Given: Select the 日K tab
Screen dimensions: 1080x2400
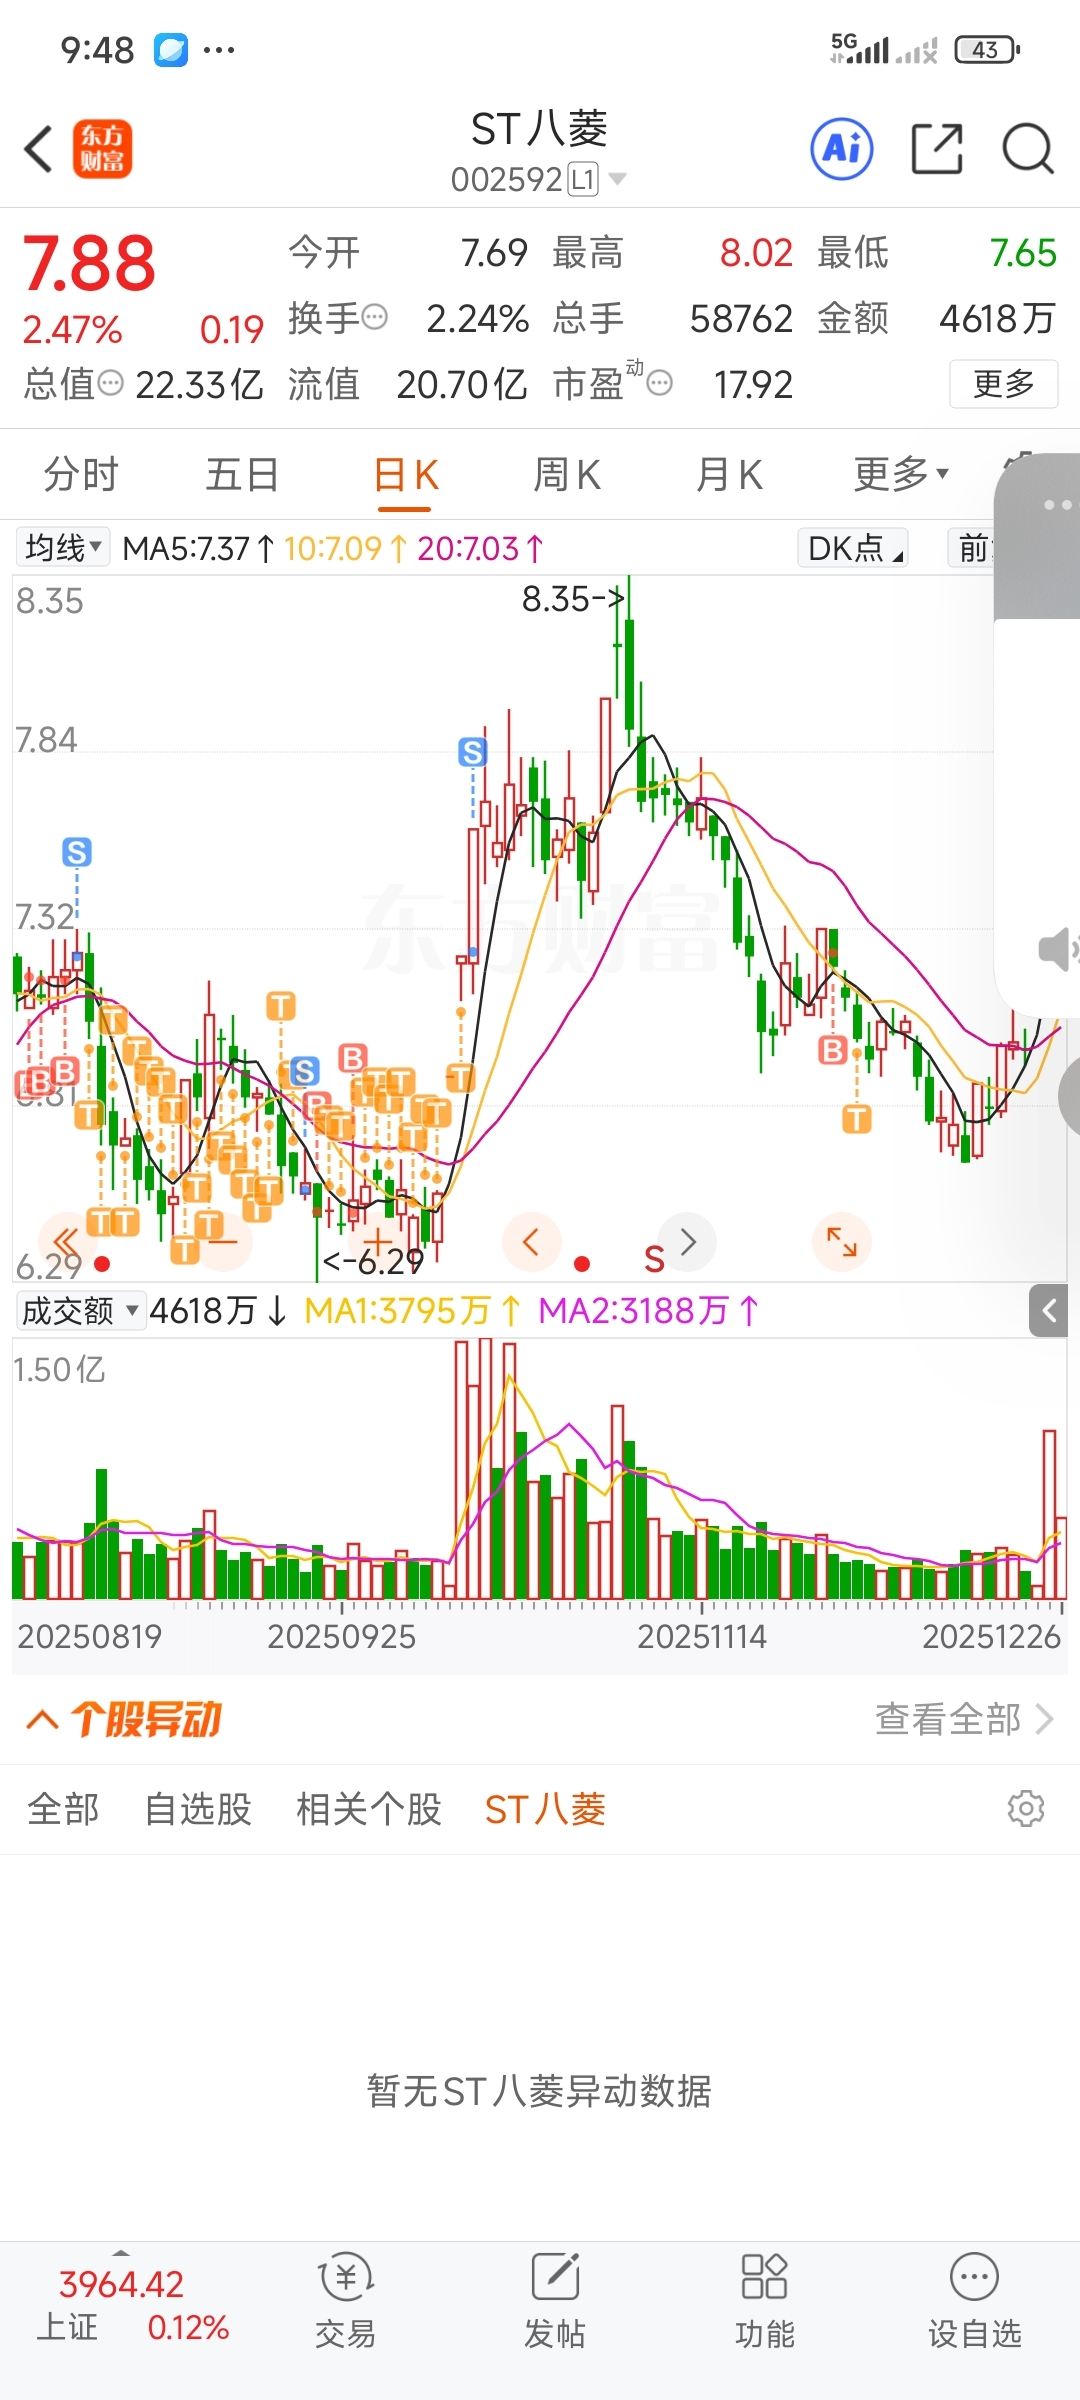Looking at the screenshot, I should 405,474.
